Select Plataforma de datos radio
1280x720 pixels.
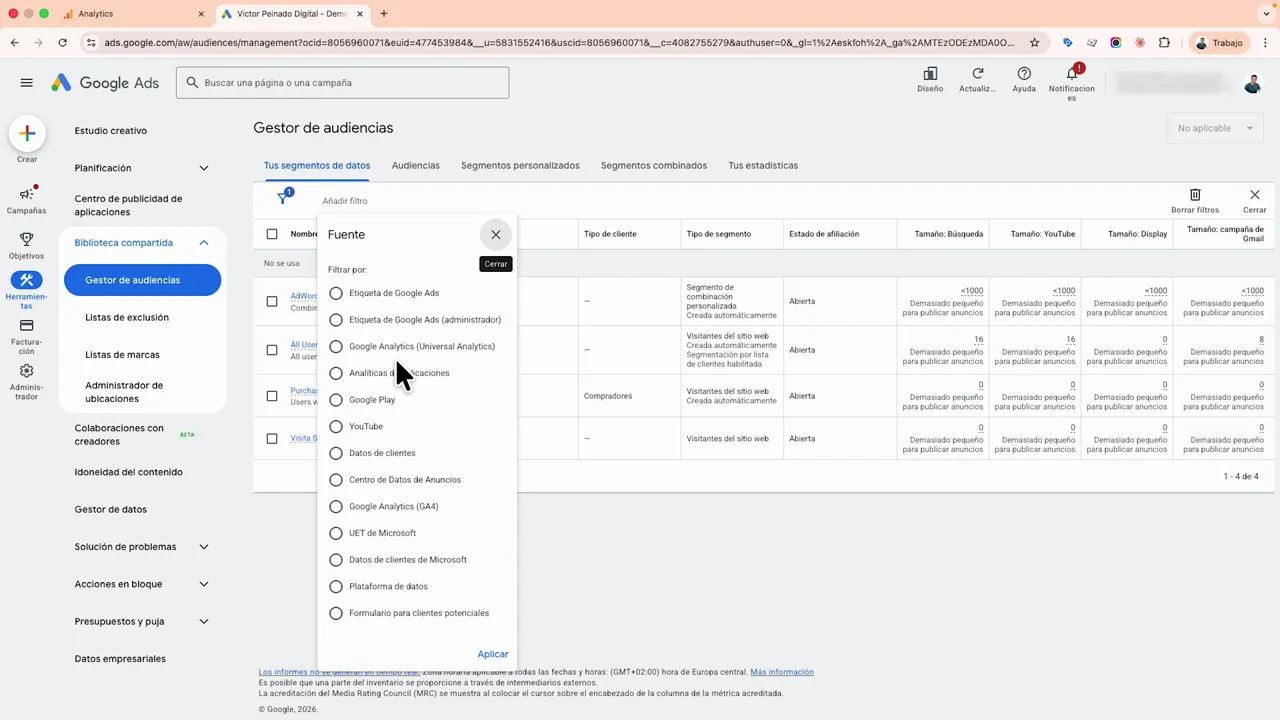(336, 586)
